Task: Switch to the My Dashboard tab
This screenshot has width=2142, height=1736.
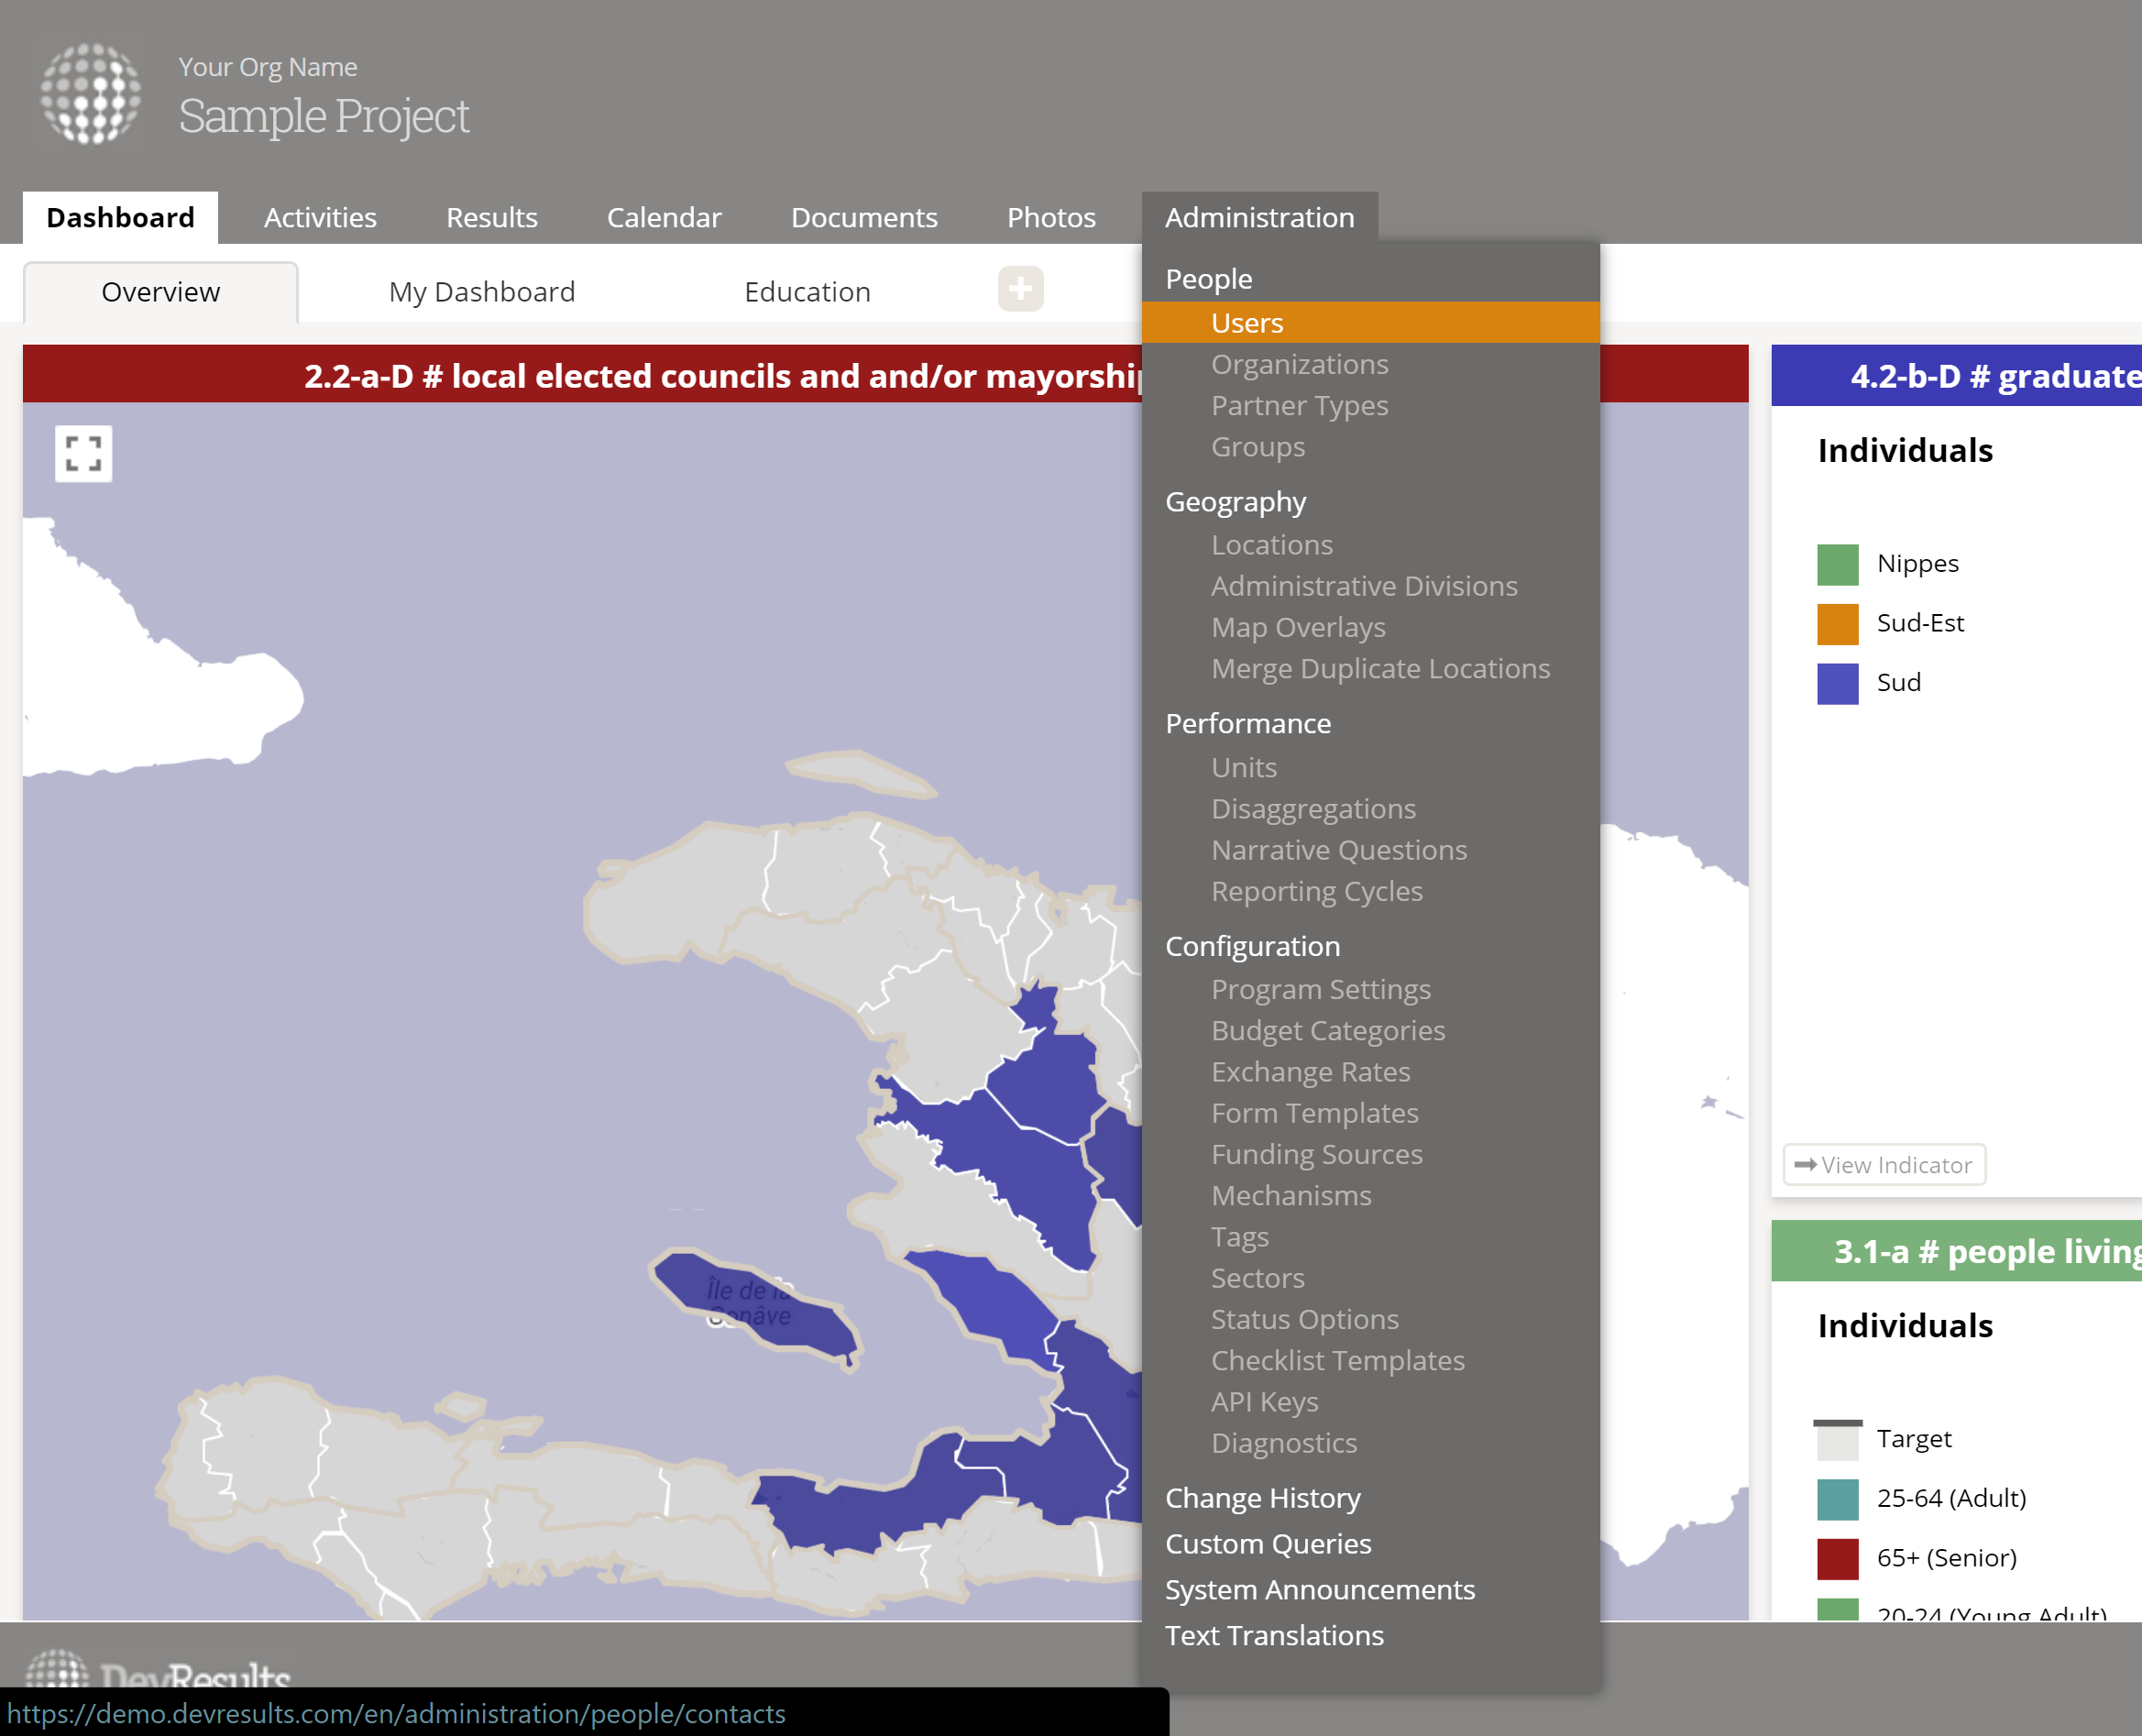Action: click(482, 292)
